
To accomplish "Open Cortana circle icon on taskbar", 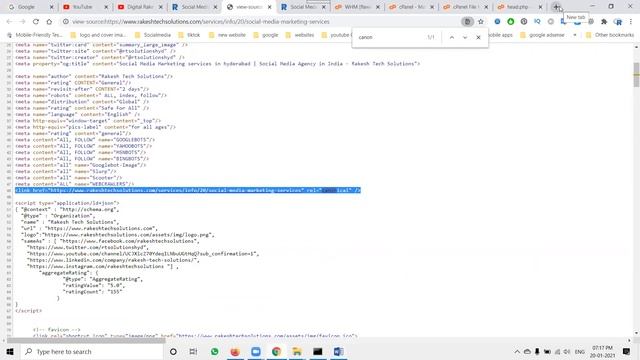I will (x=173, y=351).
